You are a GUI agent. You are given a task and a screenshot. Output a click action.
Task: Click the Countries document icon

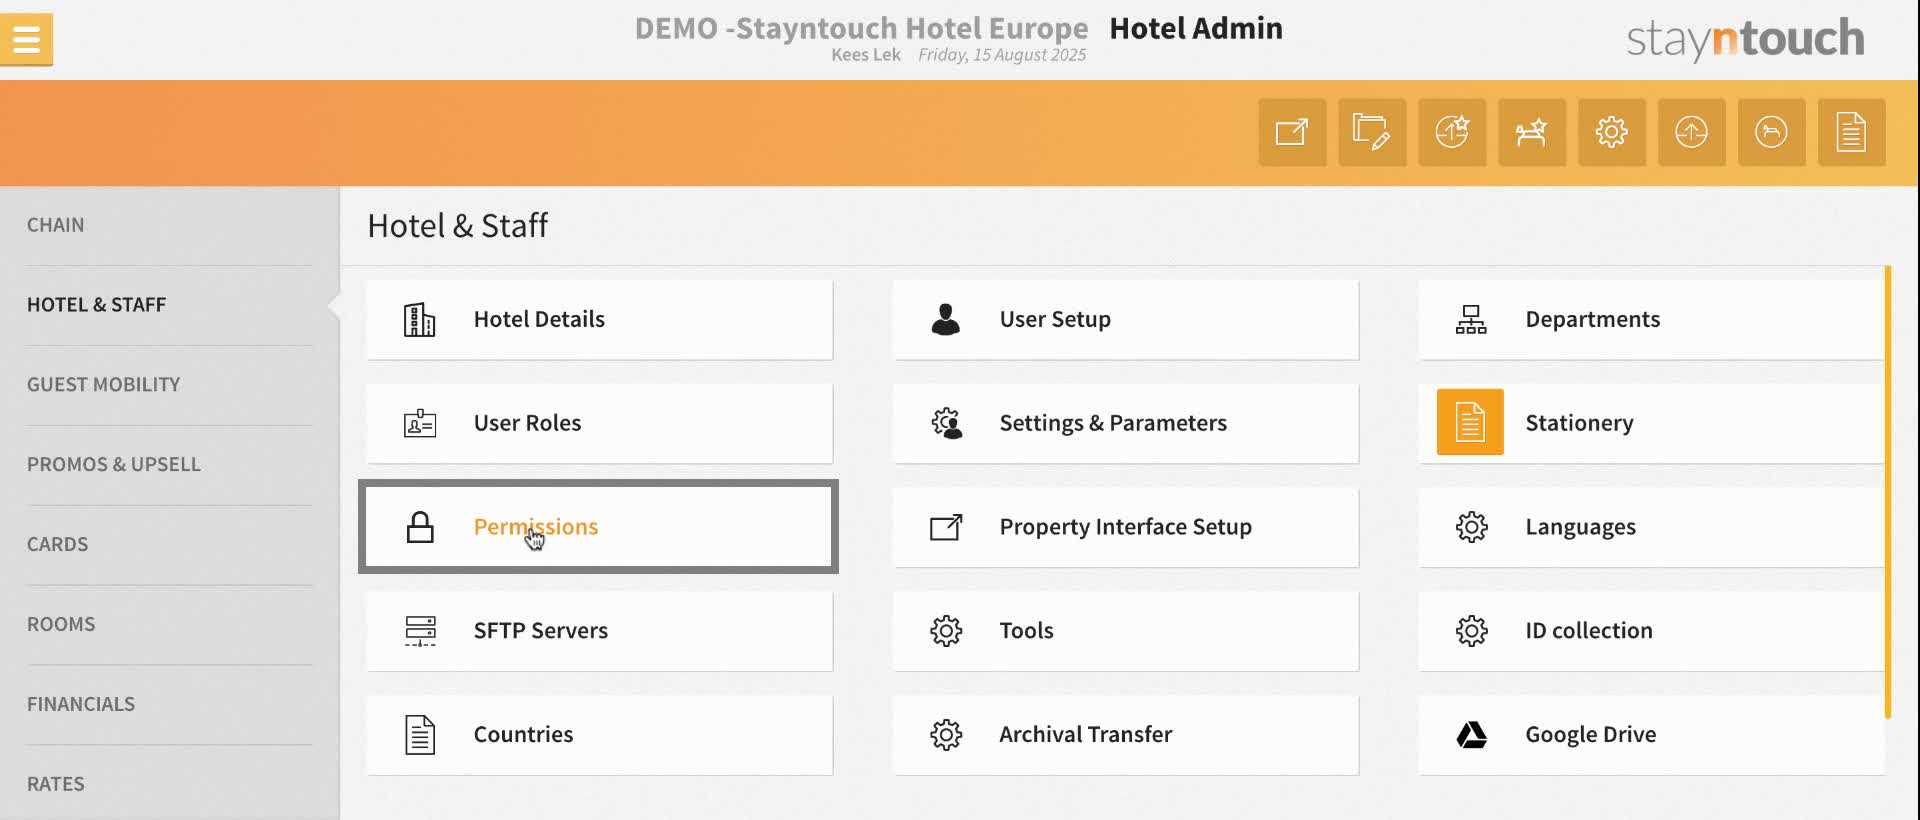click(x=420, y=735)
